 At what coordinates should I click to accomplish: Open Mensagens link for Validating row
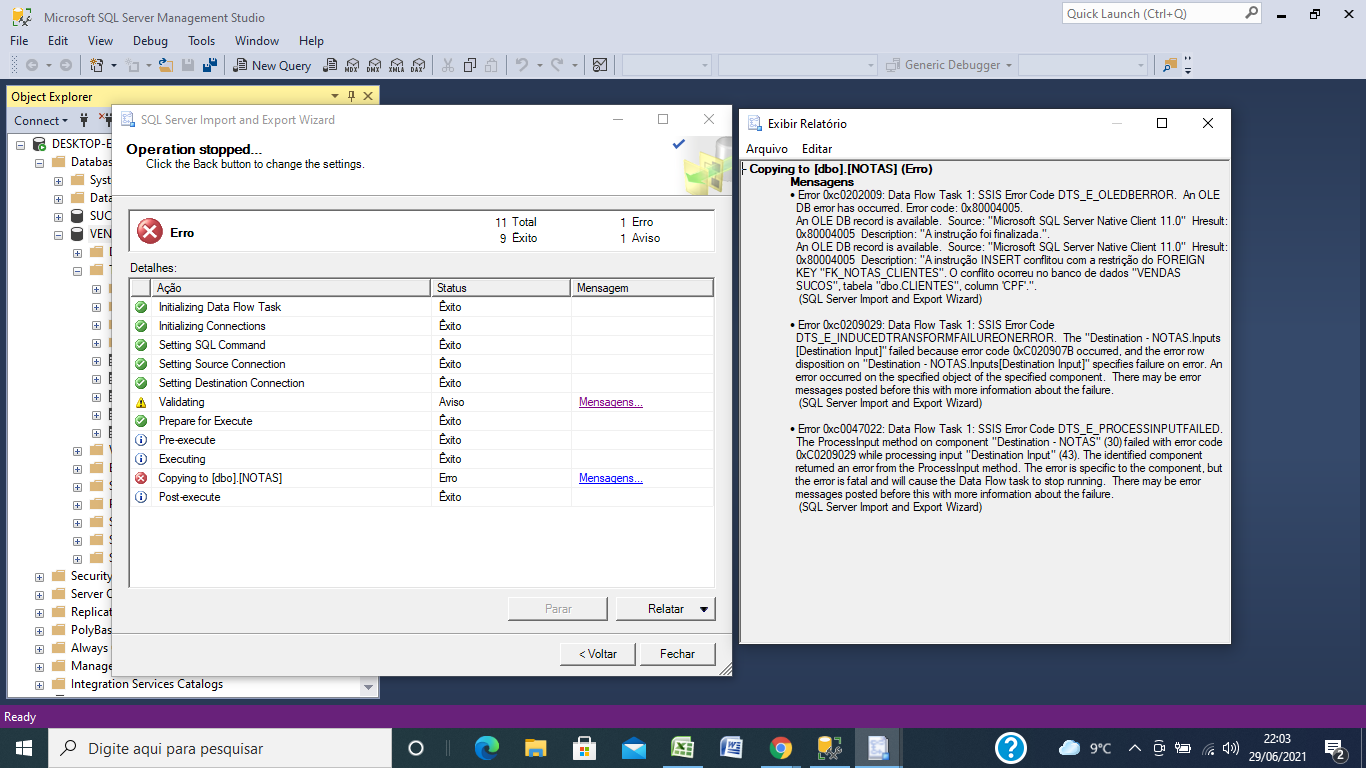pos(611,402)
